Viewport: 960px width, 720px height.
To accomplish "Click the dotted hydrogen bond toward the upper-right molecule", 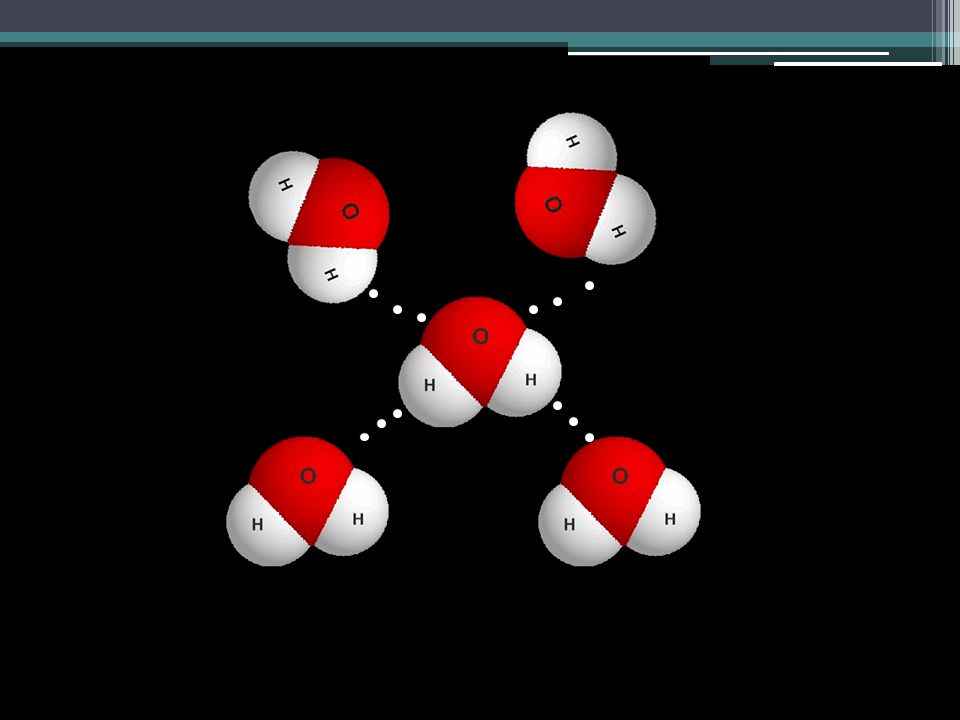I will tap(561, 298).
